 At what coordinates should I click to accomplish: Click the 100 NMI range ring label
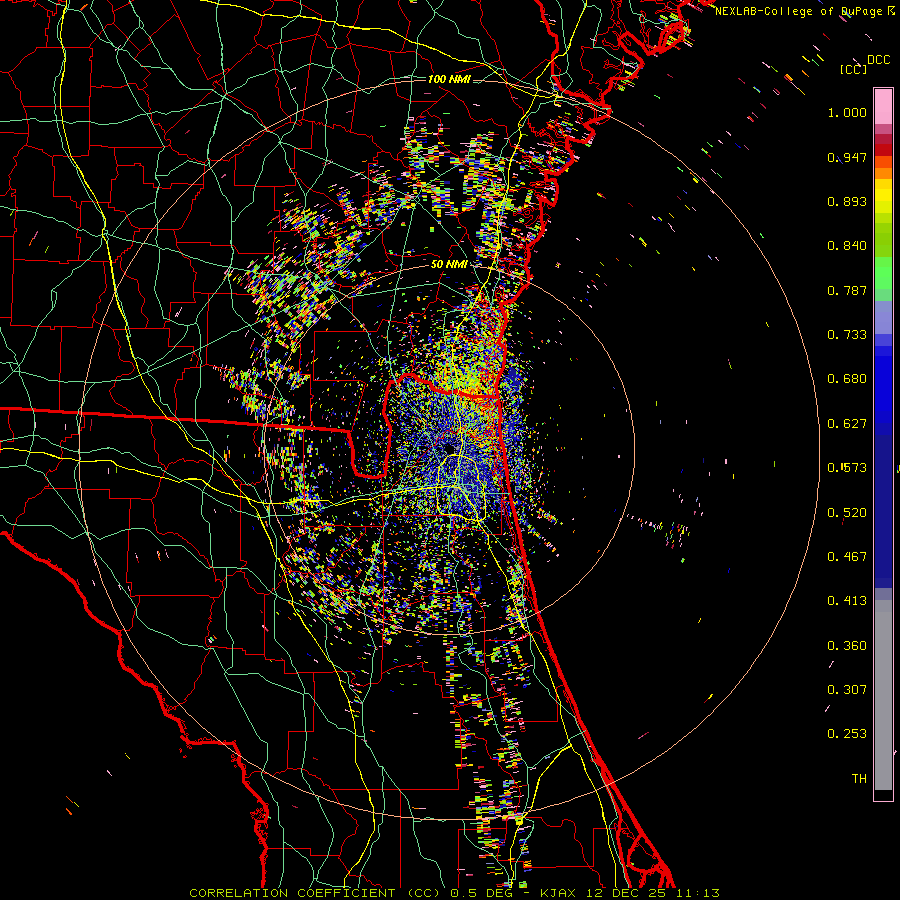coord(449,79)
